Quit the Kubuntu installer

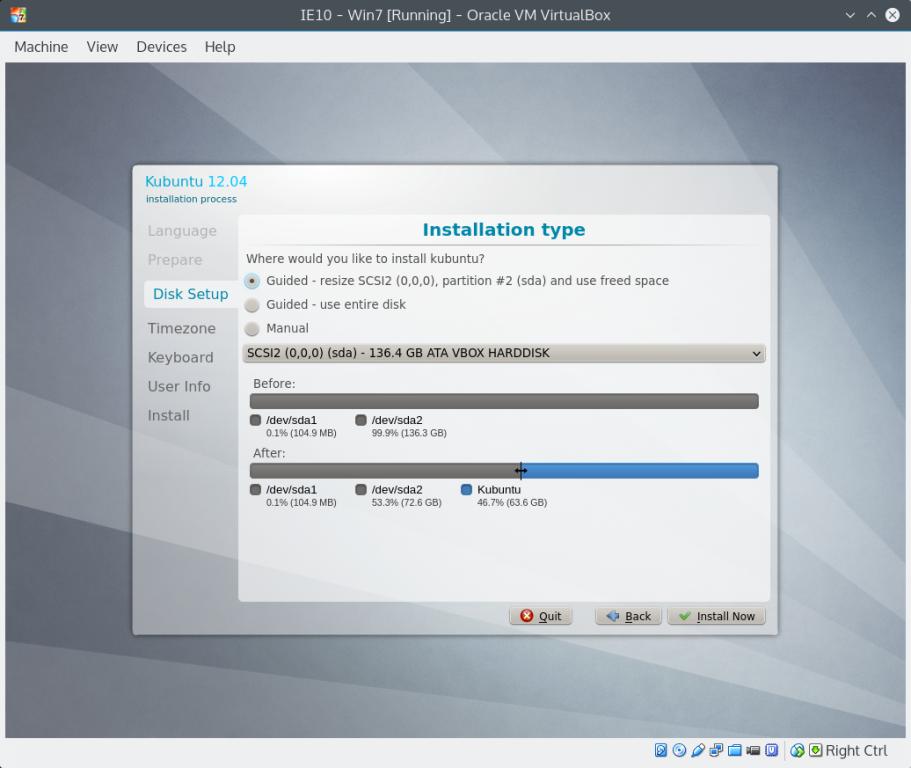click(540, 616)
